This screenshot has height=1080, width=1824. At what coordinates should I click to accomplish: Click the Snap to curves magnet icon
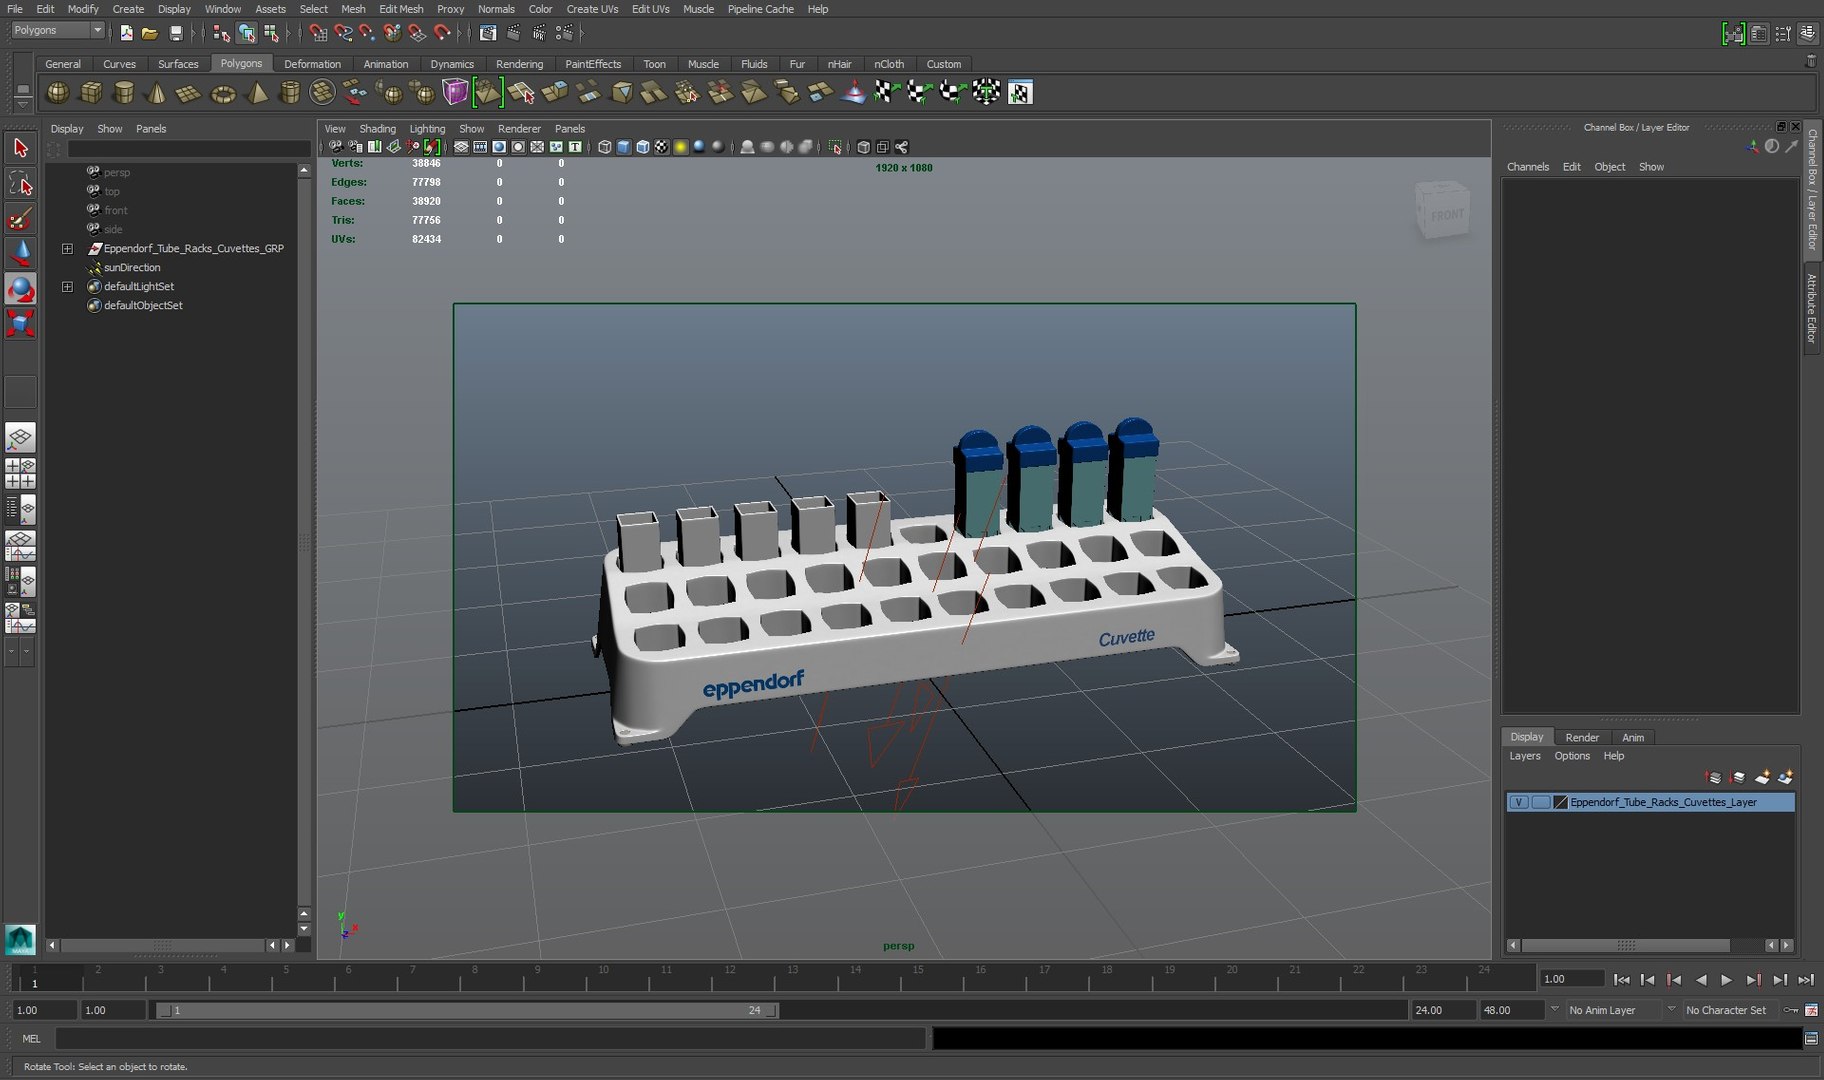click(343, 33)
